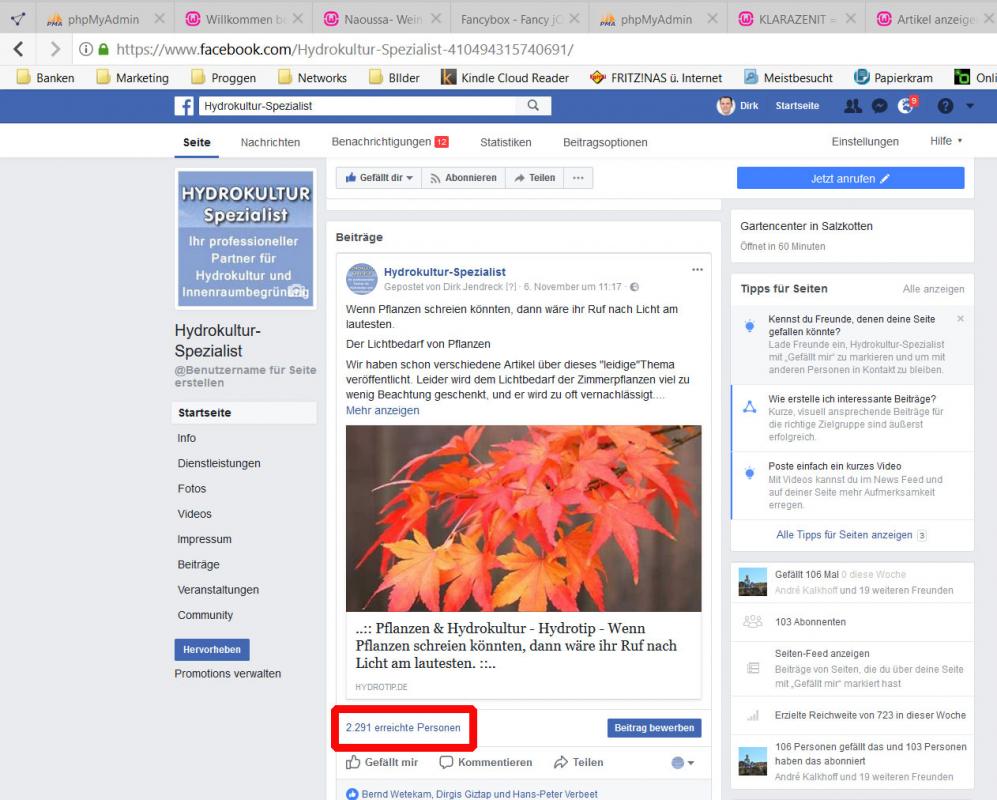Image resolution: width=997 pixels, height=800 pixels.
Task: Dismiss the Kennst du Freunde tip
Action: 960,318
